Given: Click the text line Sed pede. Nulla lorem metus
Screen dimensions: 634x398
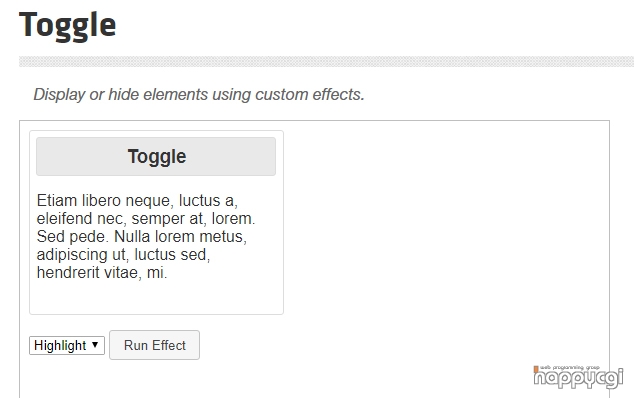Looking at the screenshot, I should [142, 237].
